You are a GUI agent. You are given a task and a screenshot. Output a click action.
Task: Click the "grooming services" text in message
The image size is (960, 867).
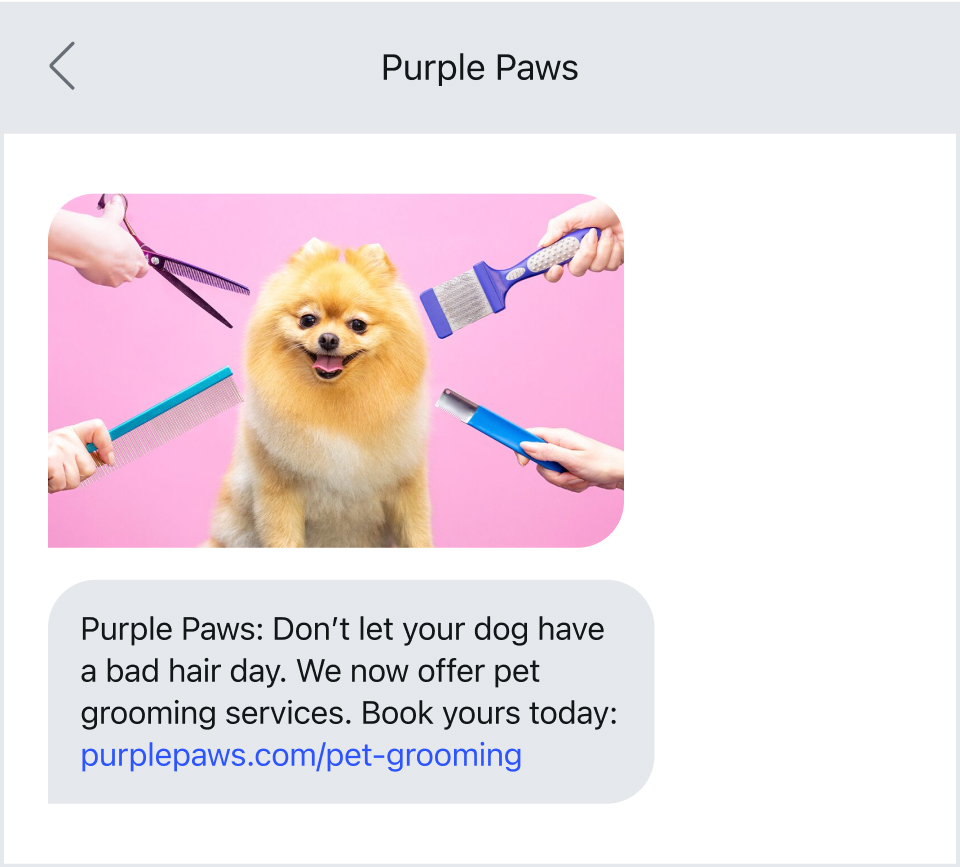217,714
